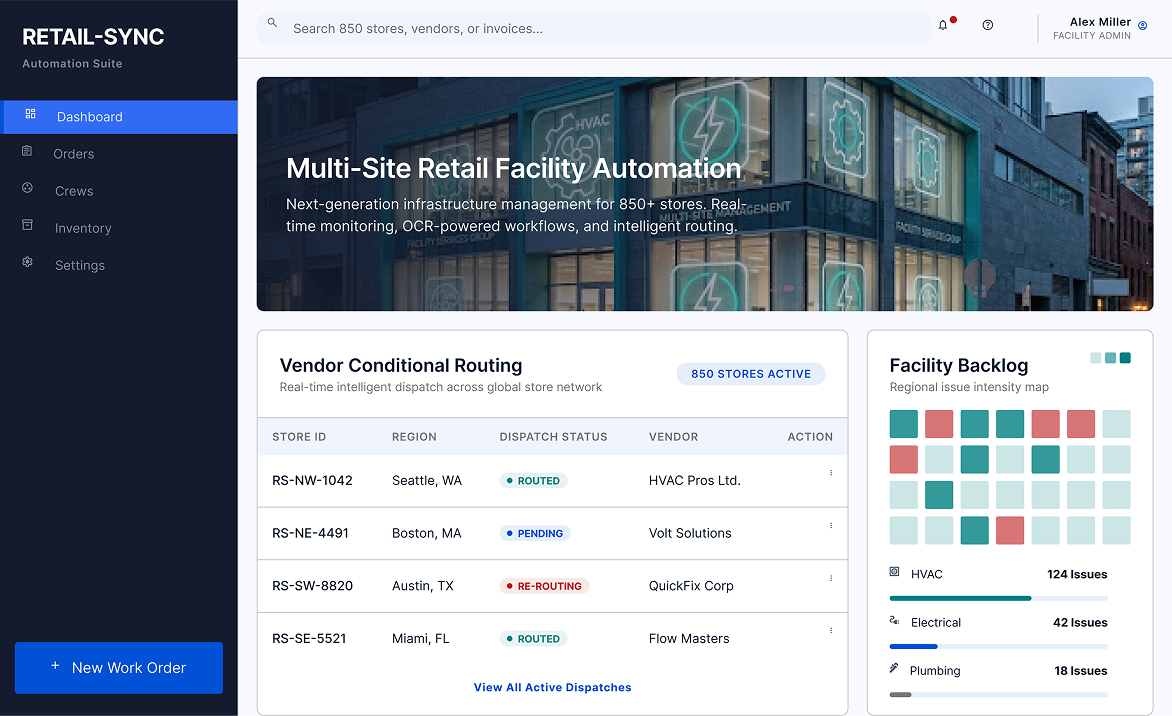Click the RETAIL-SYNC logo title
This screenshot has height=716, width=1172.
coord(93,37)
